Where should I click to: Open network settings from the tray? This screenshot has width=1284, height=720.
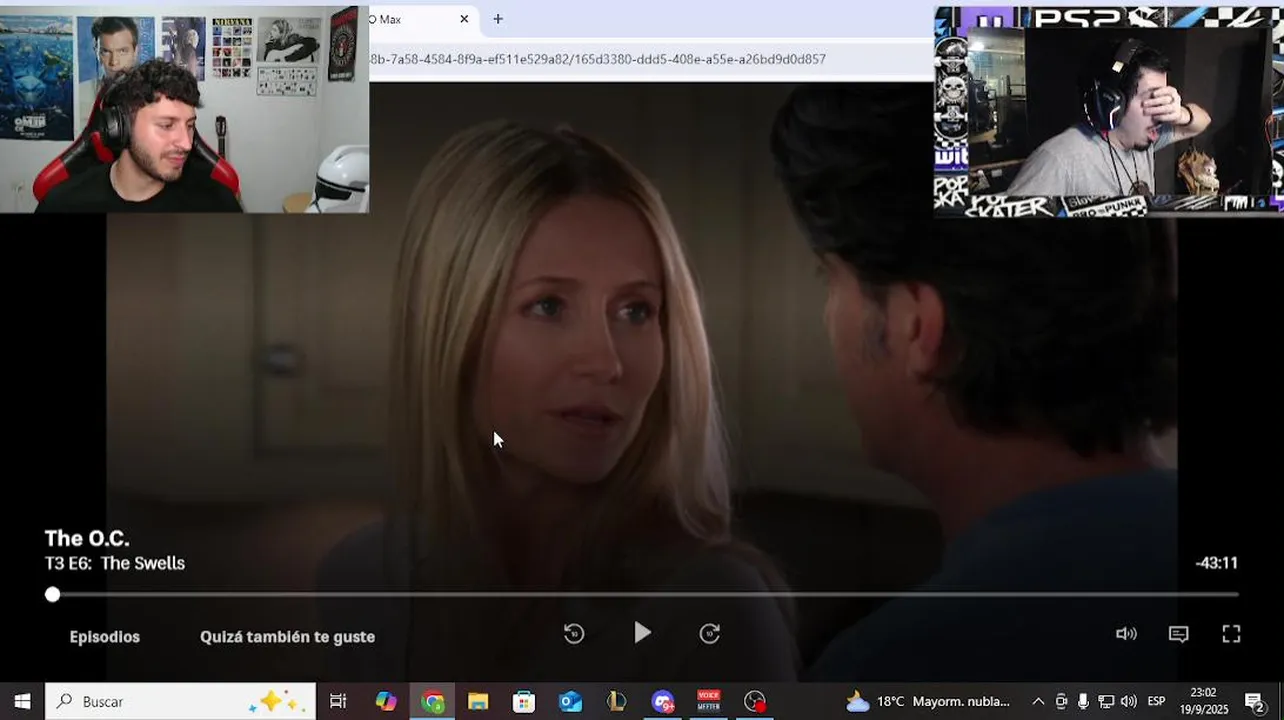coord(1106,702)
